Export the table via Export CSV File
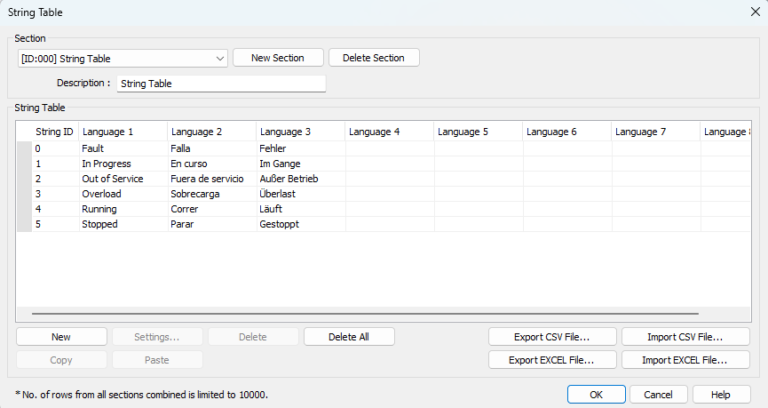The width and height of the screenshot is (768, 408). [x=552, y=337]
